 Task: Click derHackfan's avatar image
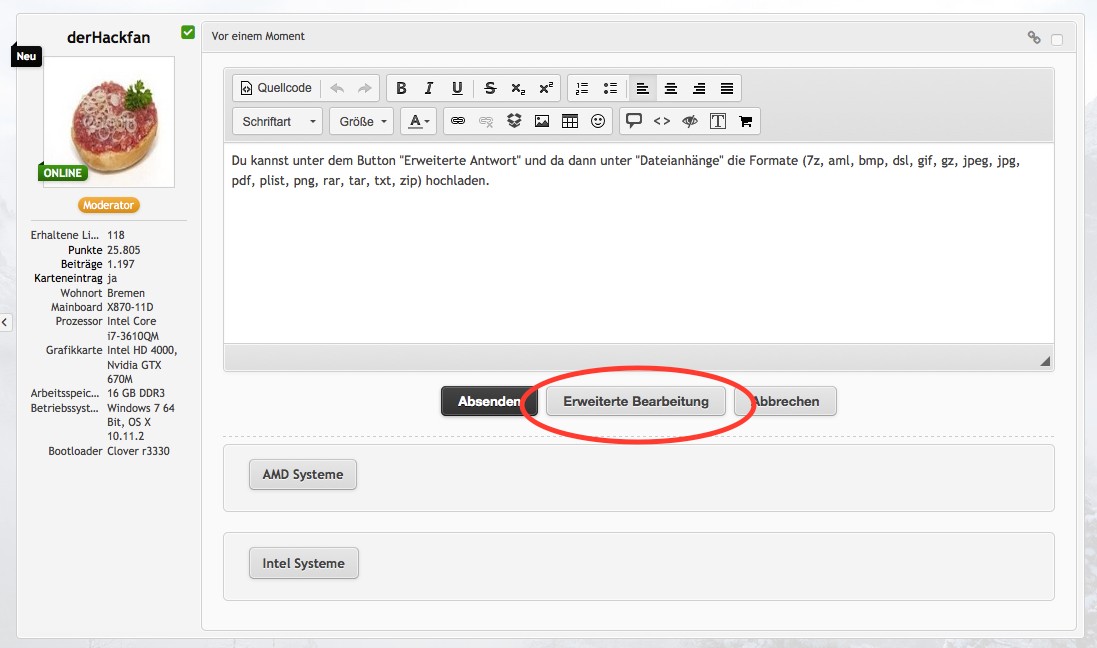109,122
